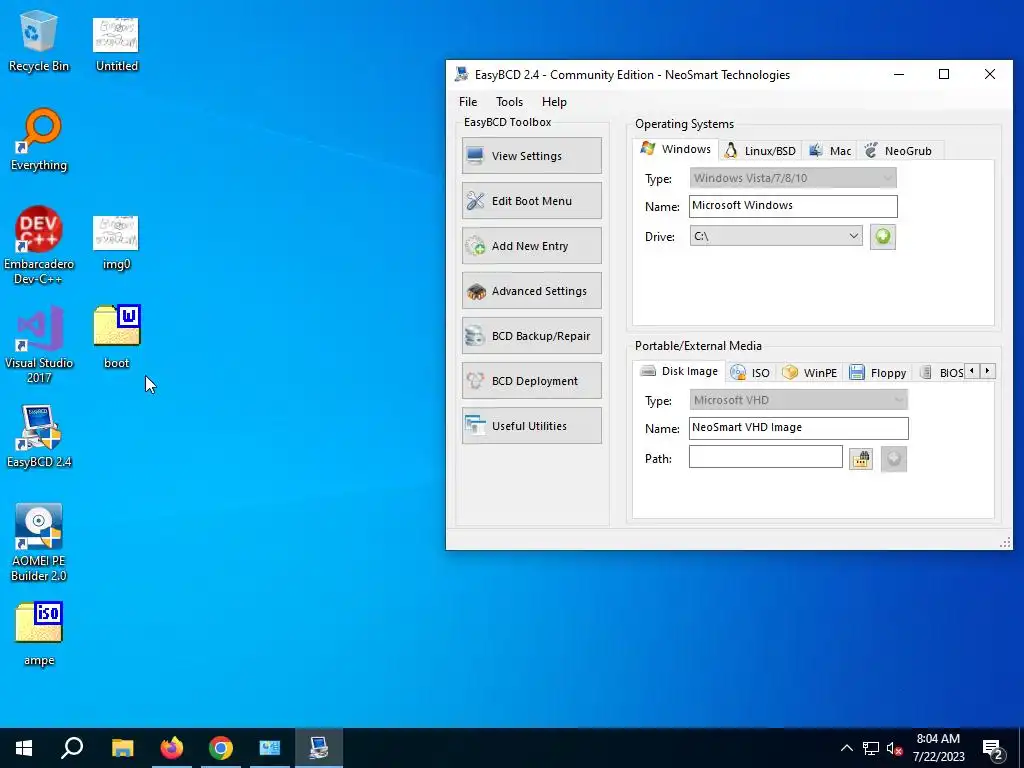Open the notification center icon
The height and width of the screenshot is (768, 1024).
(x=993, y=749)
